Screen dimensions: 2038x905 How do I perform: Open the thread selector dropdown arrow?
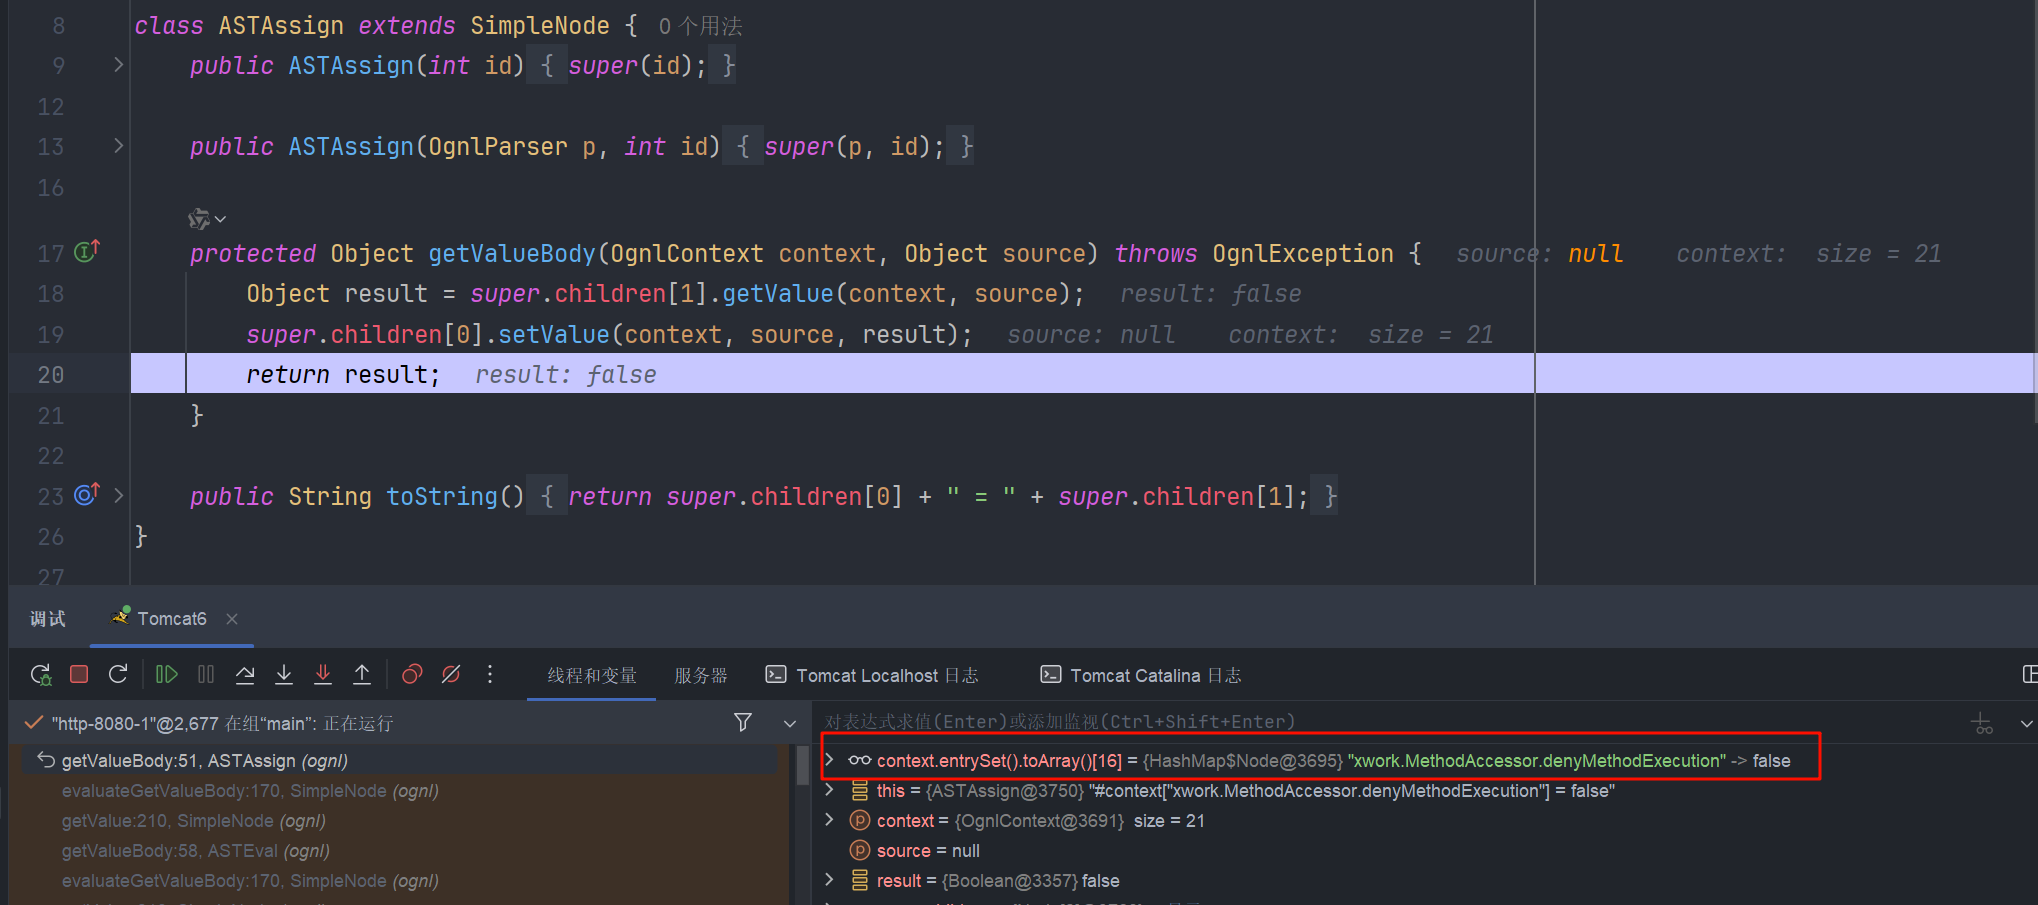click(790, 723)
